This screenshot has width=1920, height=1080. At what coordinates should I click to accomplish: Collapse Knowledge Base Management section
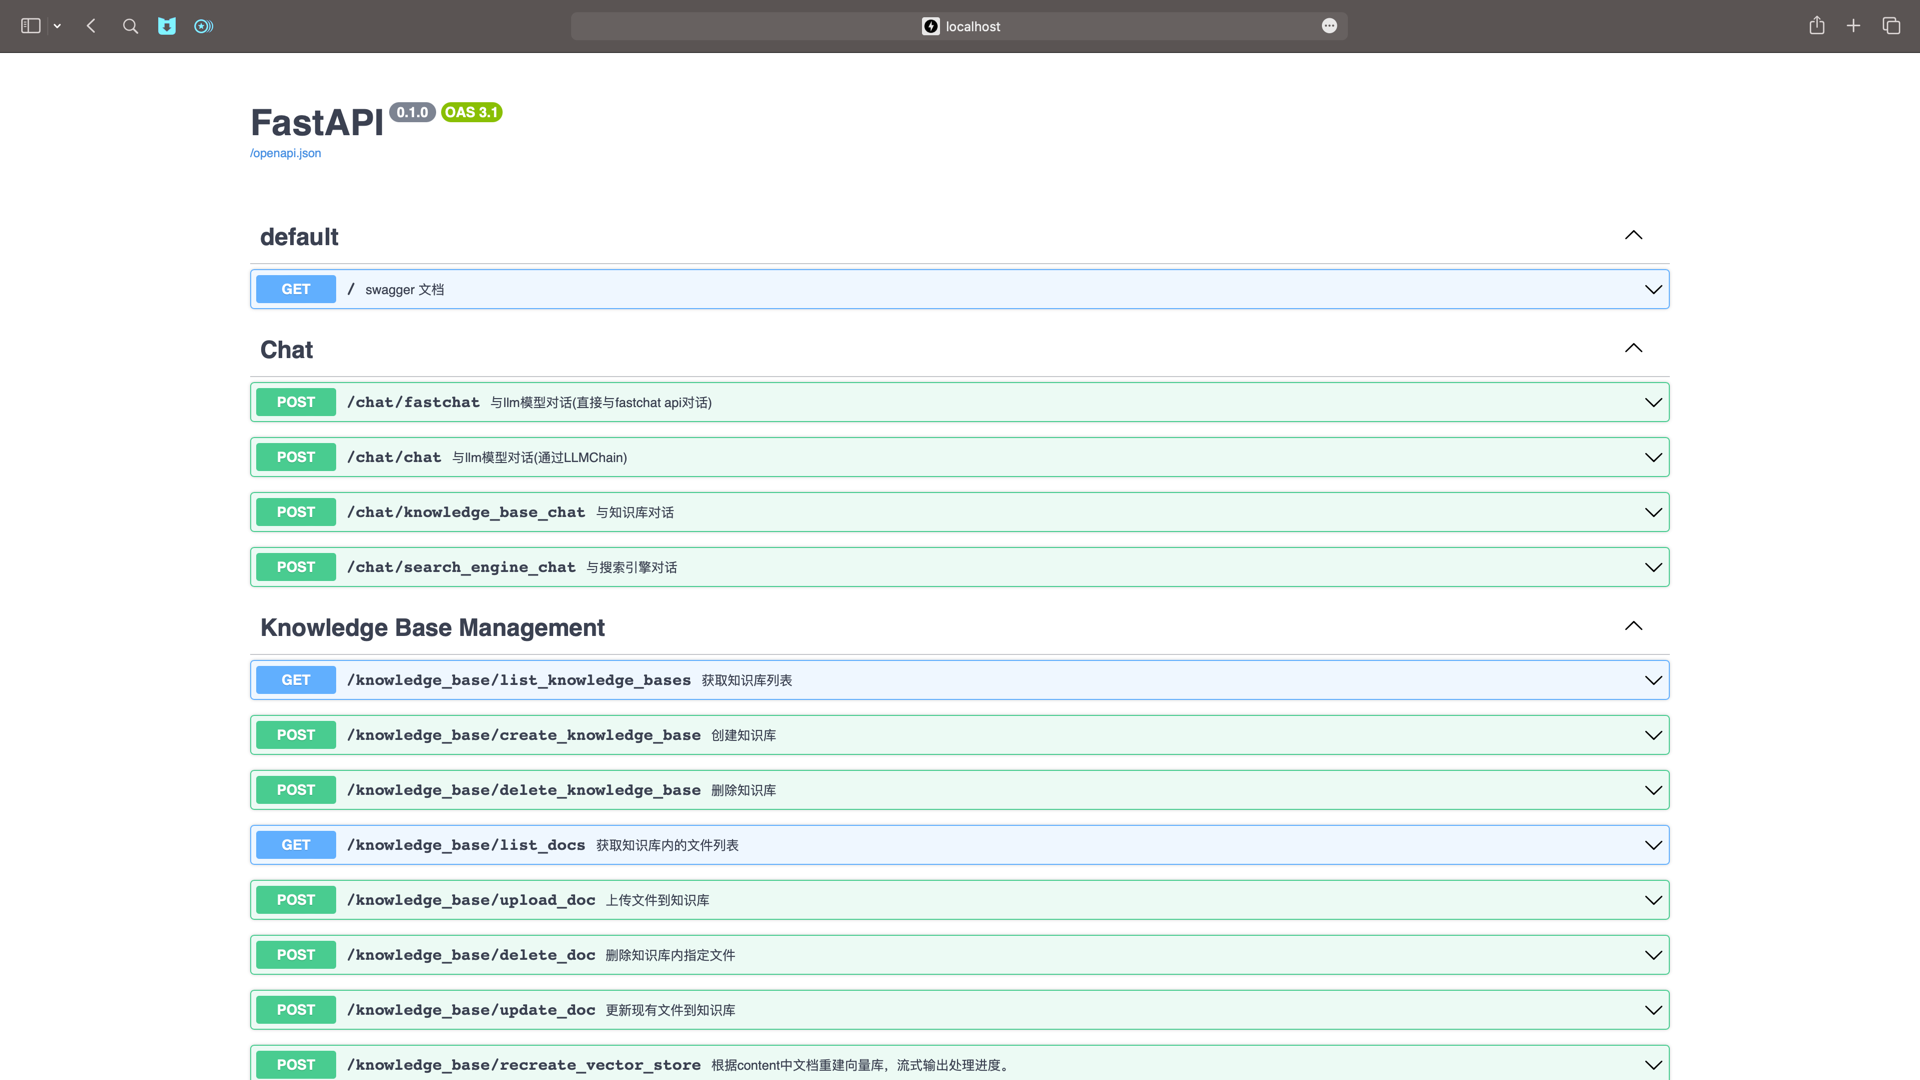(1633, 627)
